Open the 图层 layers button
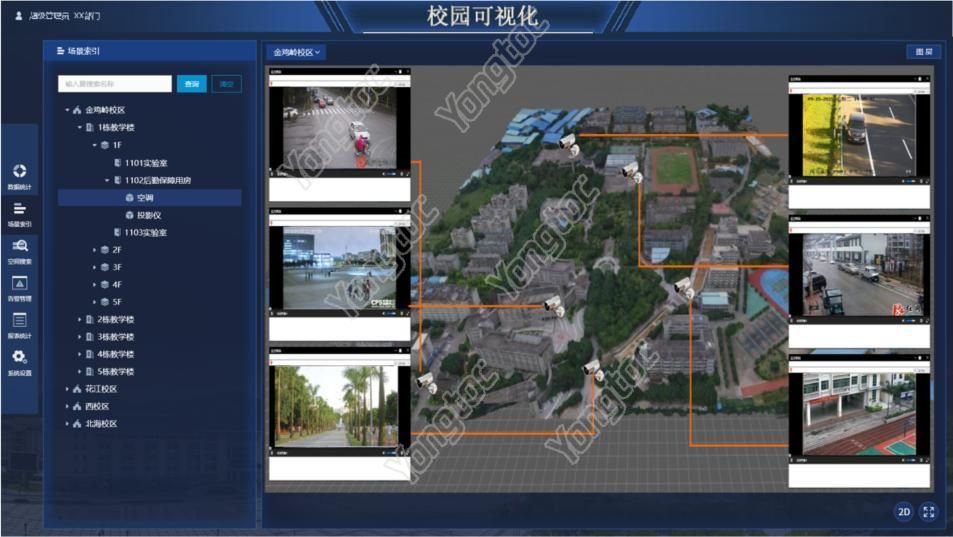This screenshot has height=537, width=953. 924,52
